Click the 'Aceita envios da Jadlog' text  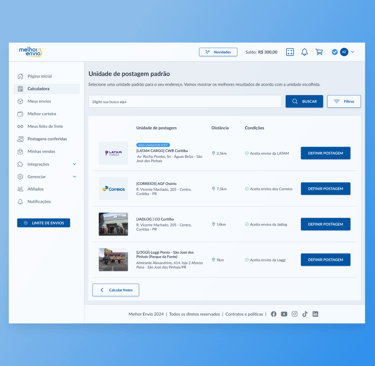(268, 224)
